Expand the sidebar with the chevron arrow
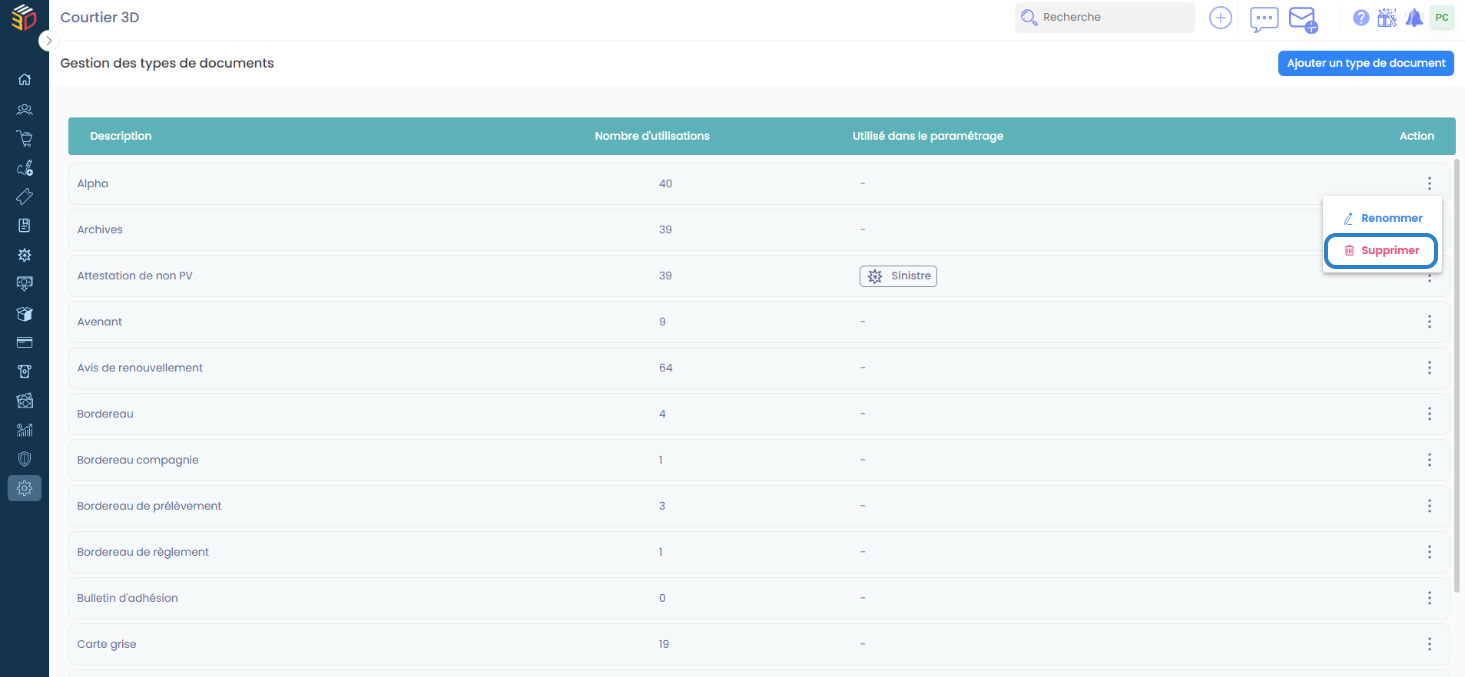 [x=49, y=41]
